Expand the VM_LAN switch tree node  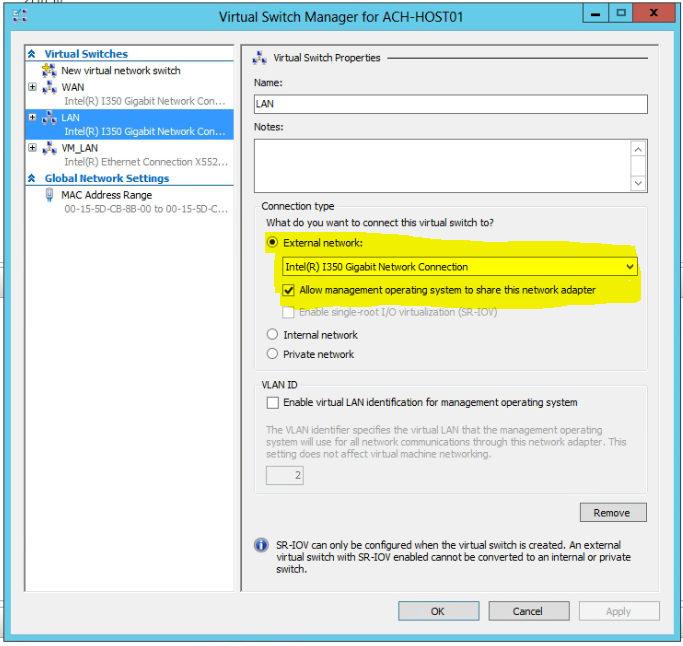pos(32,148)
